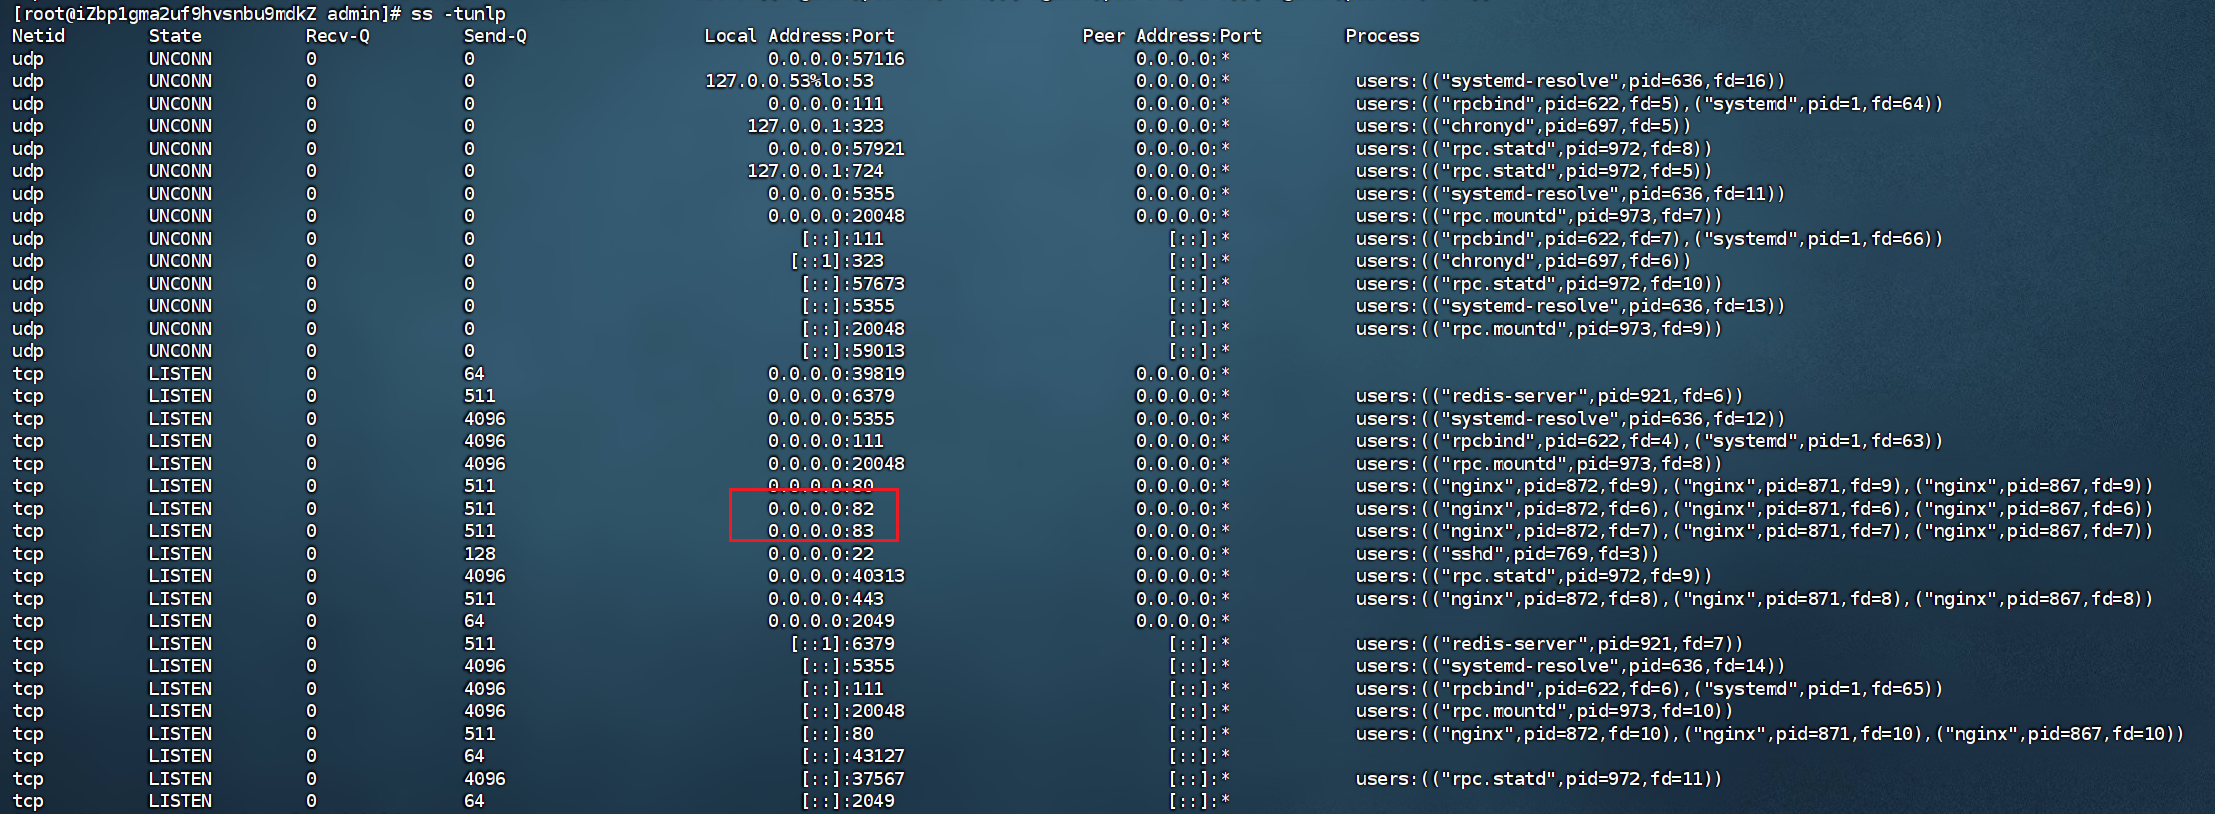Click the Send-Q value 128

click(x=479, y=554)
